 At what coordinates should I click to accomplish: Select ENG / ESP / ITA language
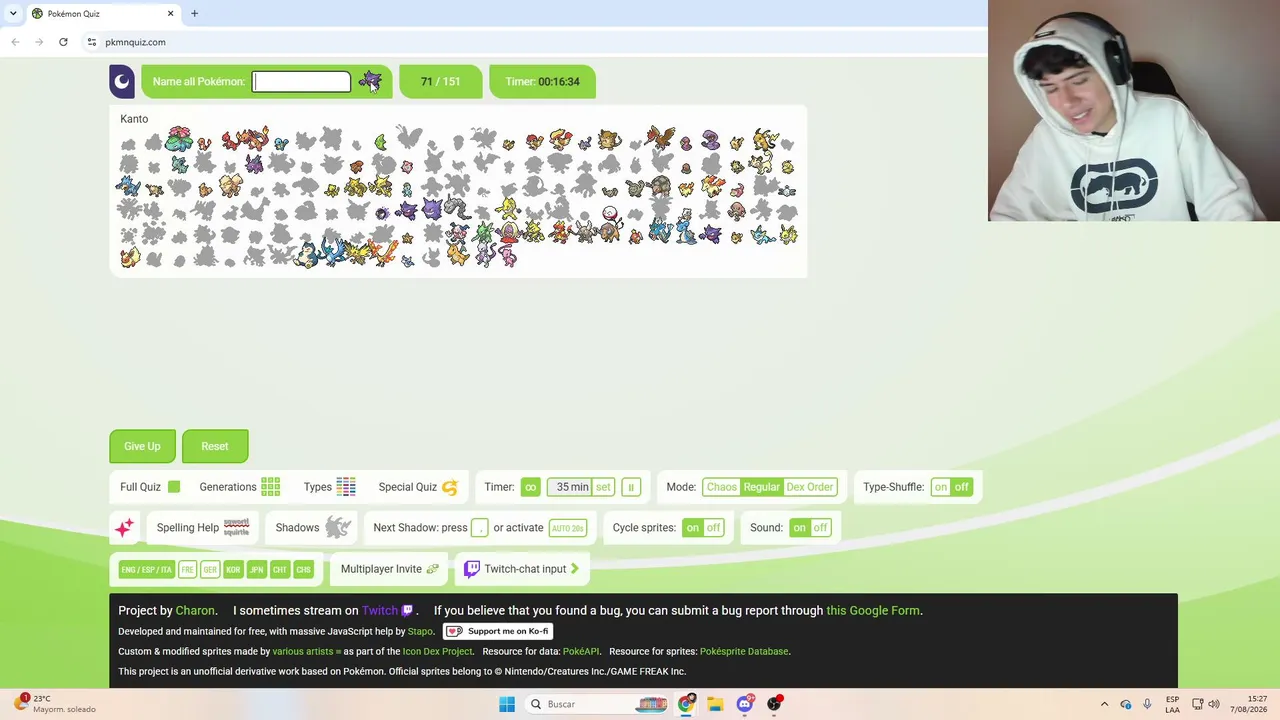pos(146,570)
